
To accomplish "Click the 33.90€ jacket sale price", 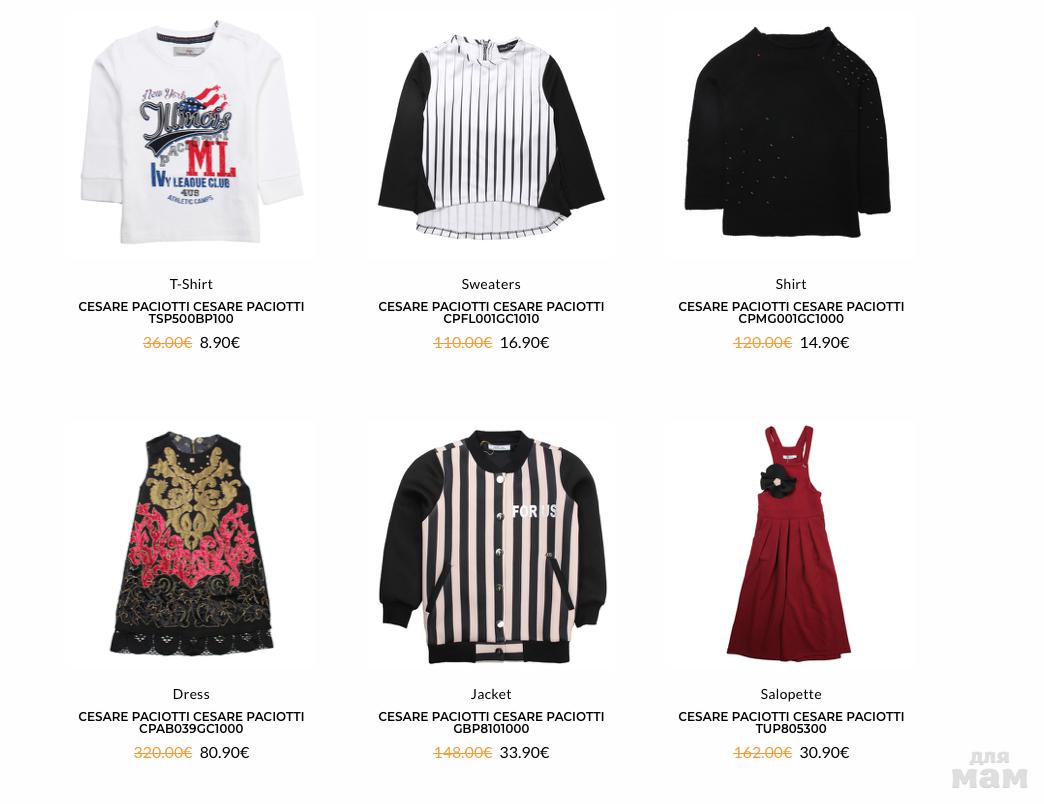I will click(x=525, y=753).
